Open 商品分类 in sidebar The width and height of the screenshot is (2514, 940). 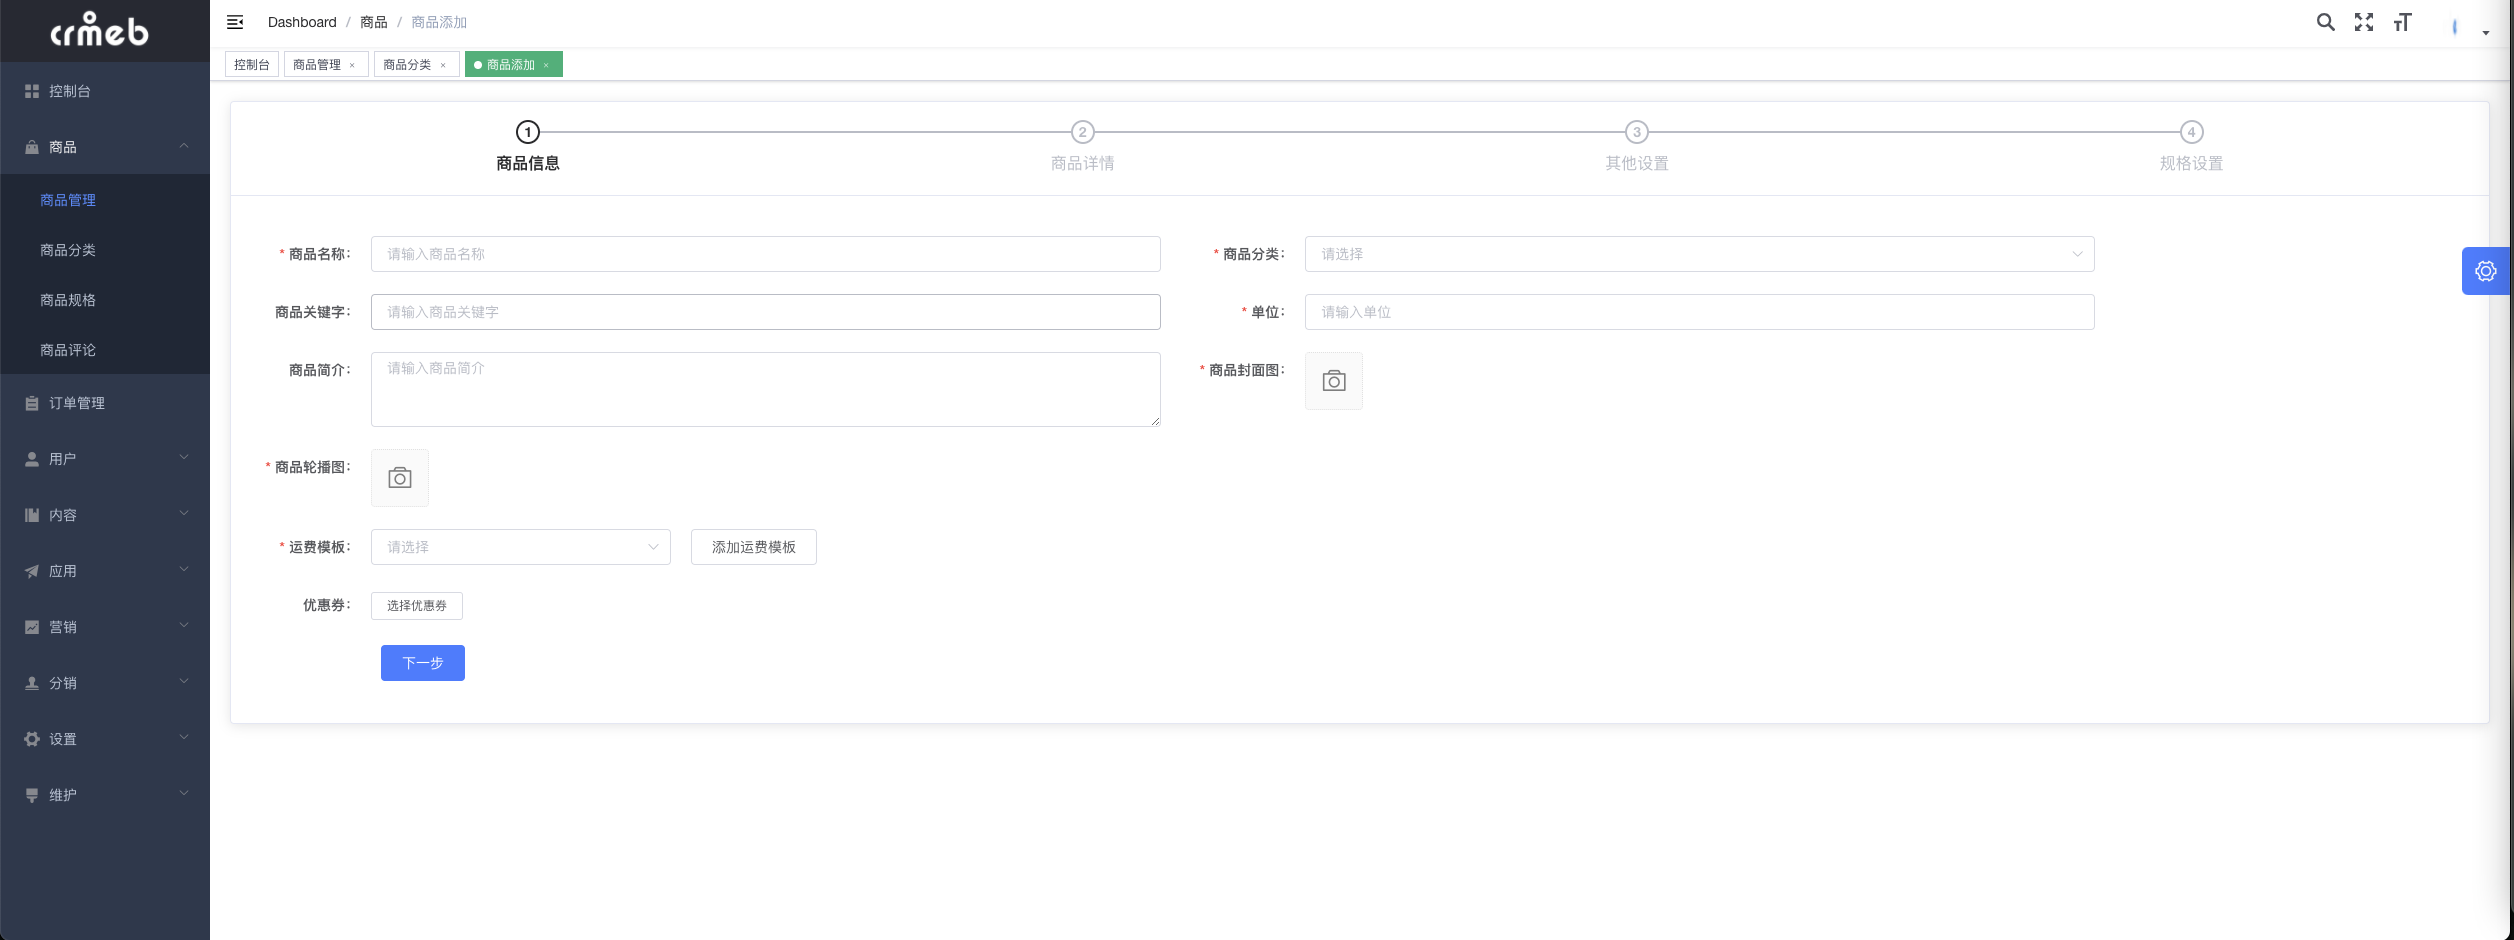pyautogui.click(x=105, y=250)
